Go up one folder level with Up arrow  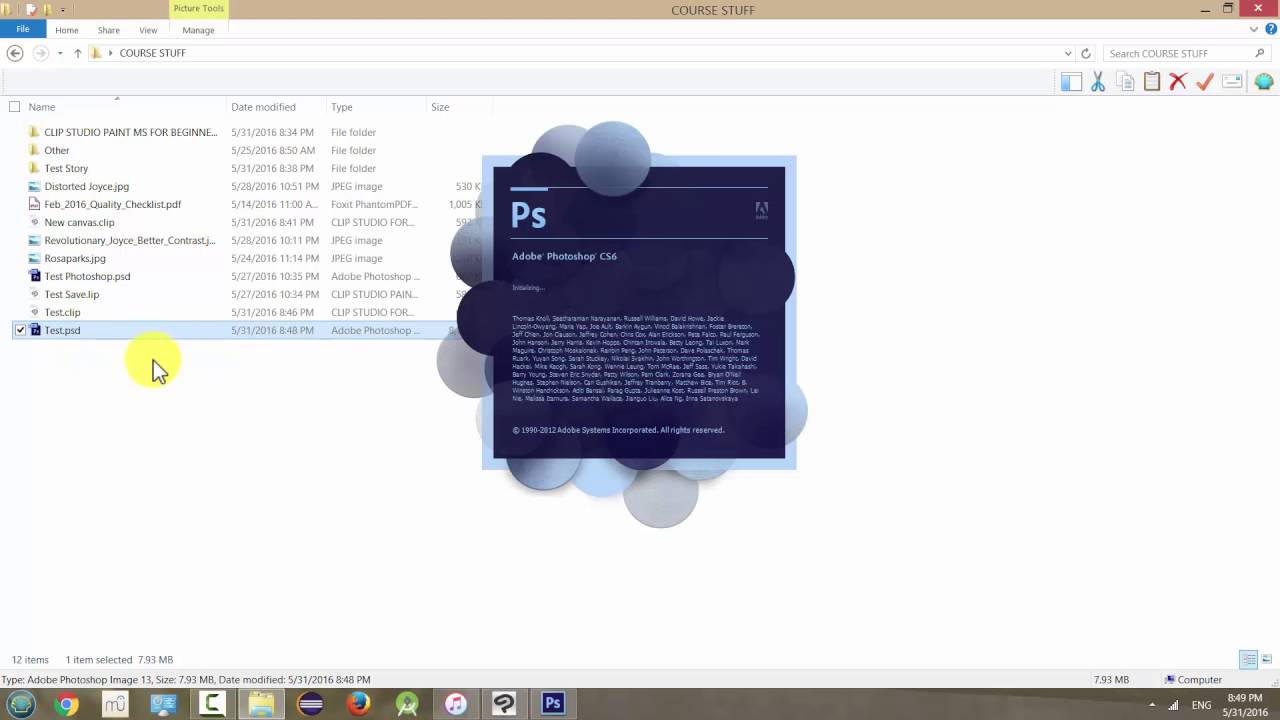point(77,53)
